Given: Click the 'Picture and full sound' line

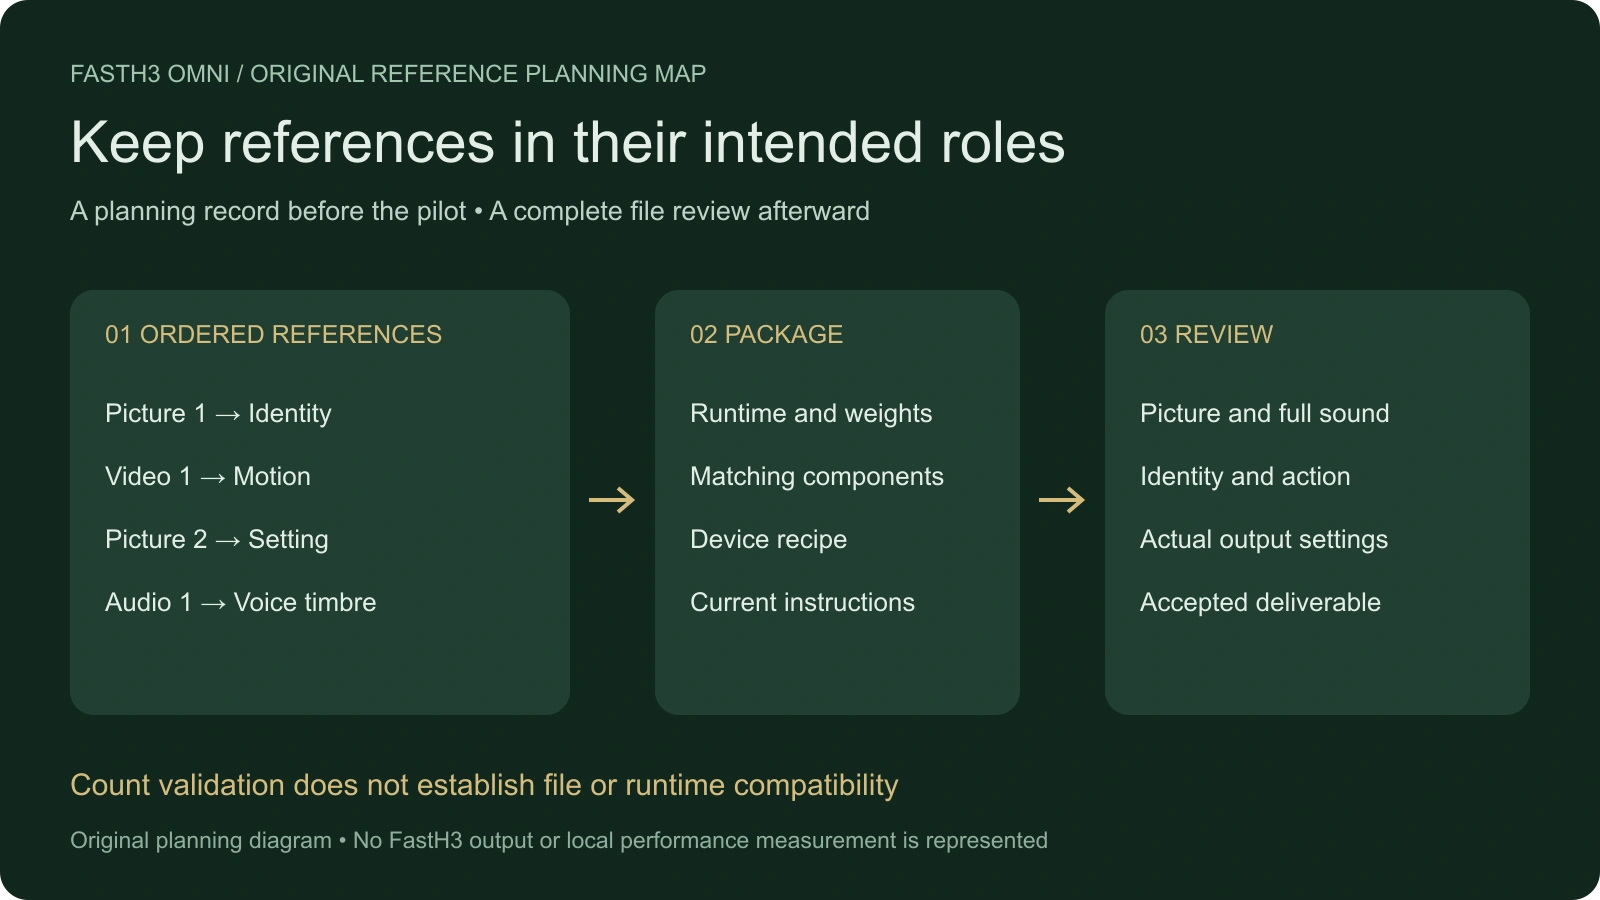Looking at the screenshot, I should (1264, 414).
